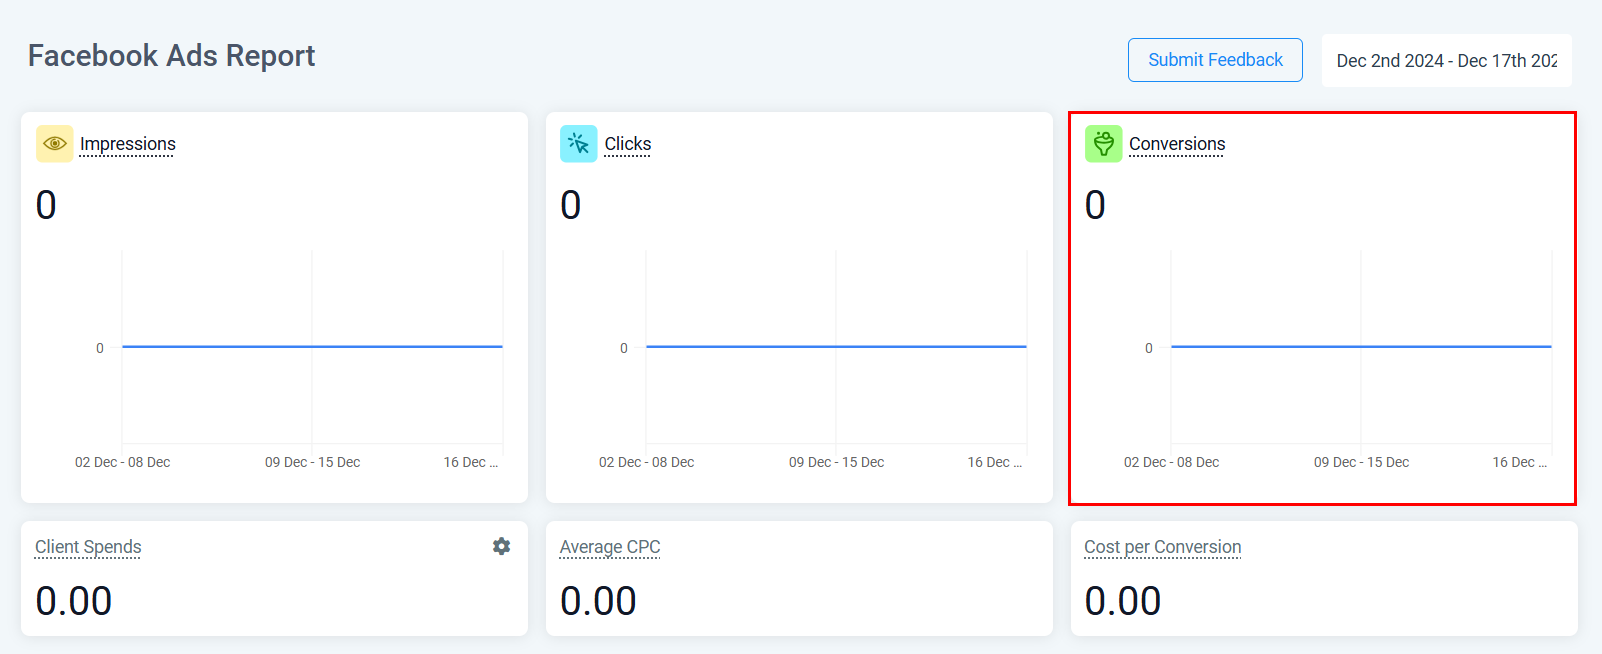The height and width of the screenshot is (654, 1602).
Task: Click the Client Spends label
Action: (88, 547)
